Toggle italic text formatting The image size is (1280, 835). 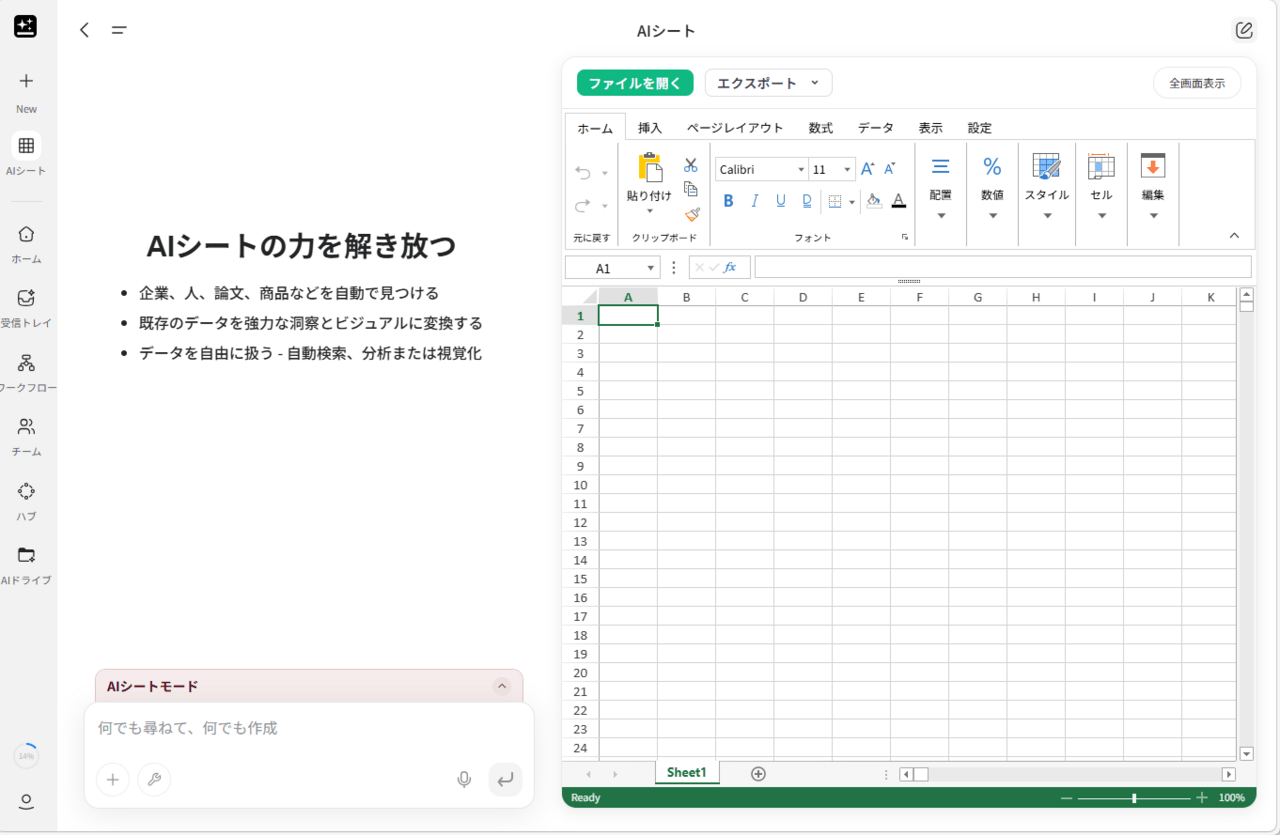click(x=755, y=201)
